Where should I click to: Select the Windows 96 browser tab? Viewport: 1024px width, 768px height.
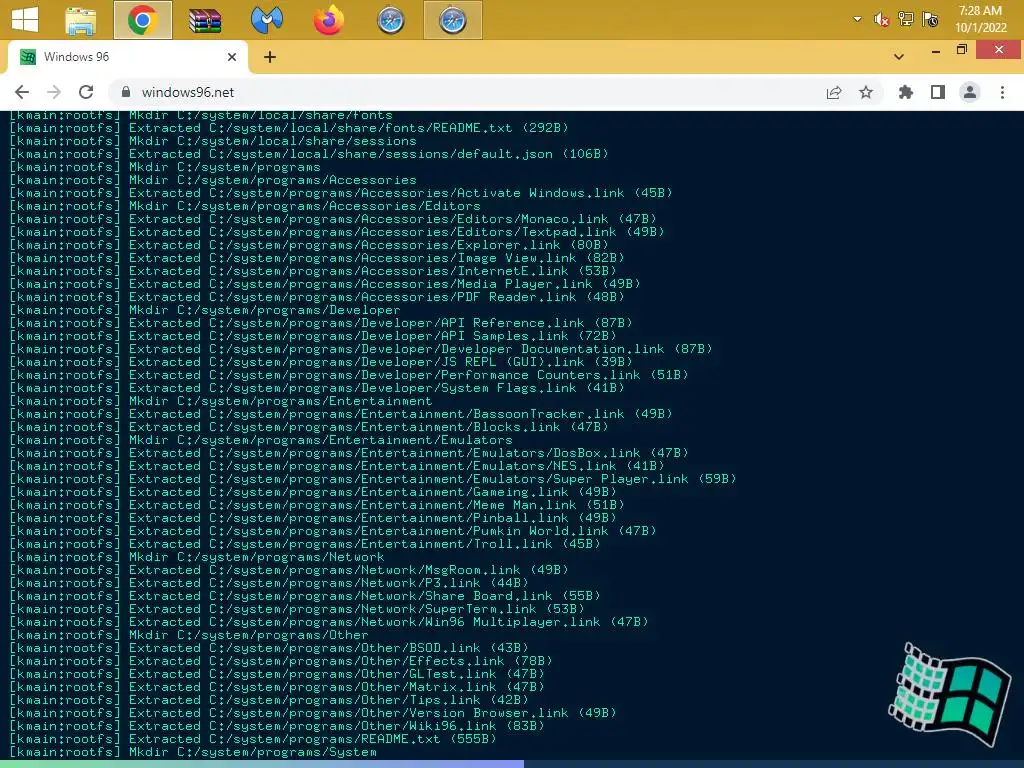click(129, 57)
